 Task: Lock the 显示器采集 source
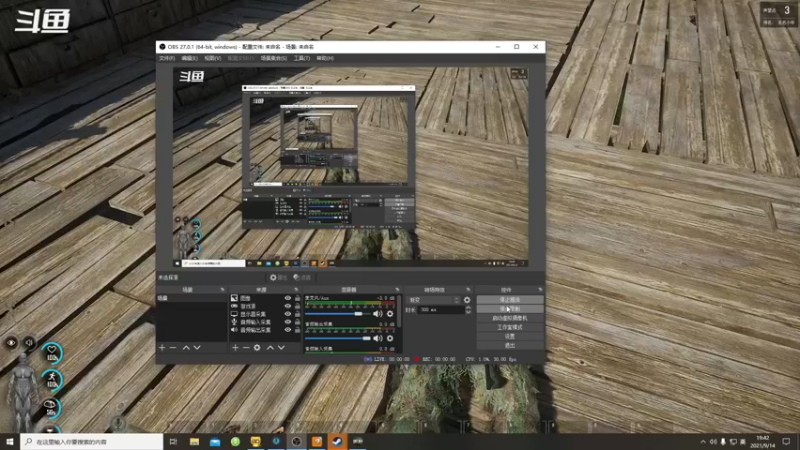[297, 314]
